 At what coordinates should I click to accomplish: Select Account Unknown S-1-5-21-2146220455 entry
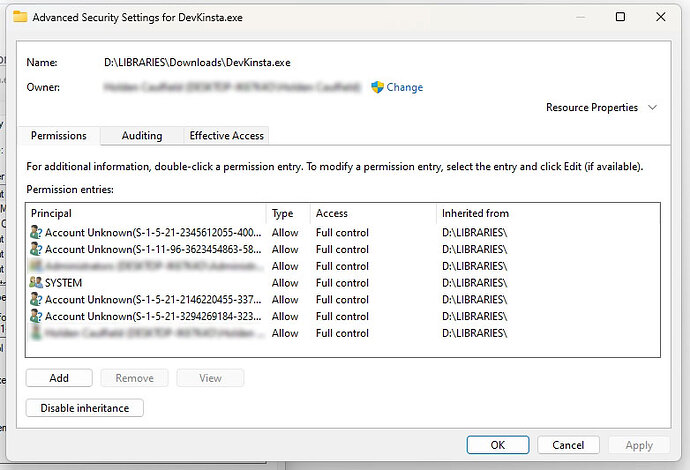pos(343,299)
